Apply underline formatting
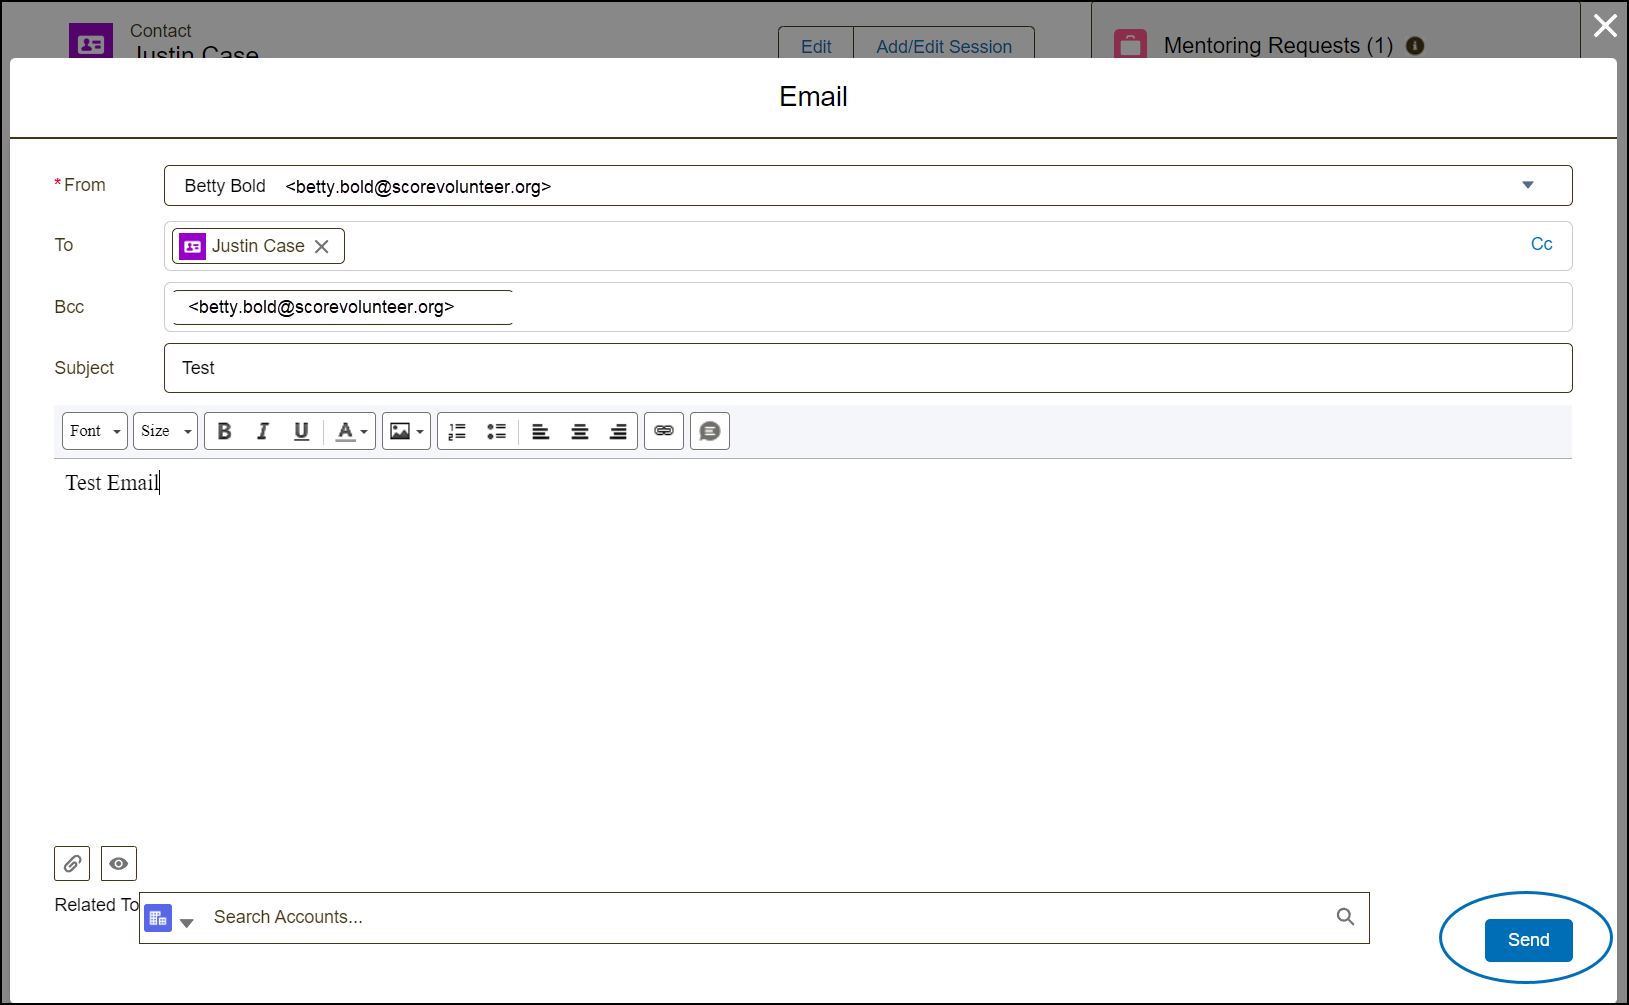This screenshot has height=1005, width=1629. tap(301, 431)
